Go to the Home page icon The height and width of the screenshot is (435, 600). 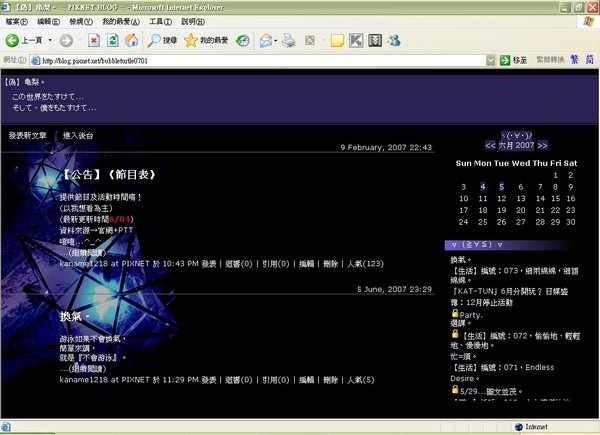[131, 40]
